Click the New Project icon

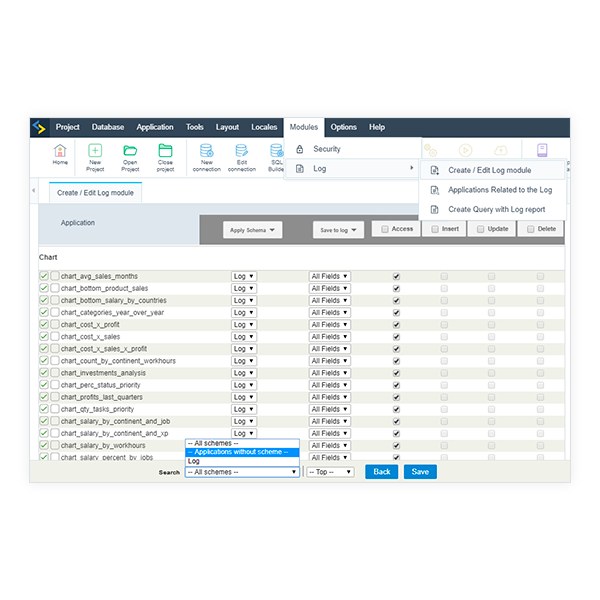click(95, 151)
